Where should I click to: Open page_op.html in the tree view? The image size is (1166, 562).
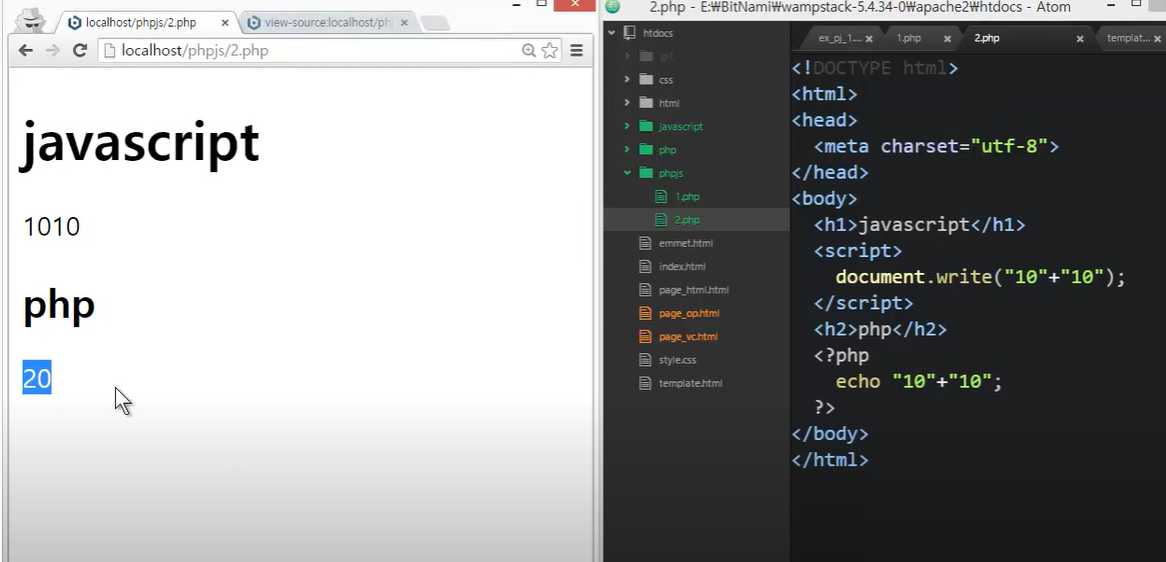(x=689, y=314)
